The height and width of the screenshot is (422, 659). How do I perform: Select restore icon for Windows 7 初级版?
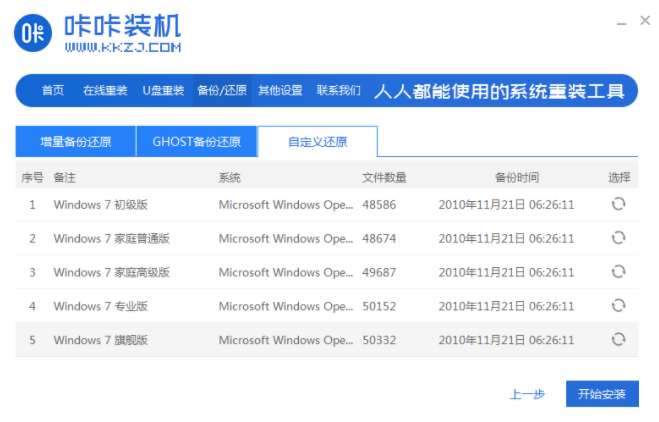click(618, 204)
